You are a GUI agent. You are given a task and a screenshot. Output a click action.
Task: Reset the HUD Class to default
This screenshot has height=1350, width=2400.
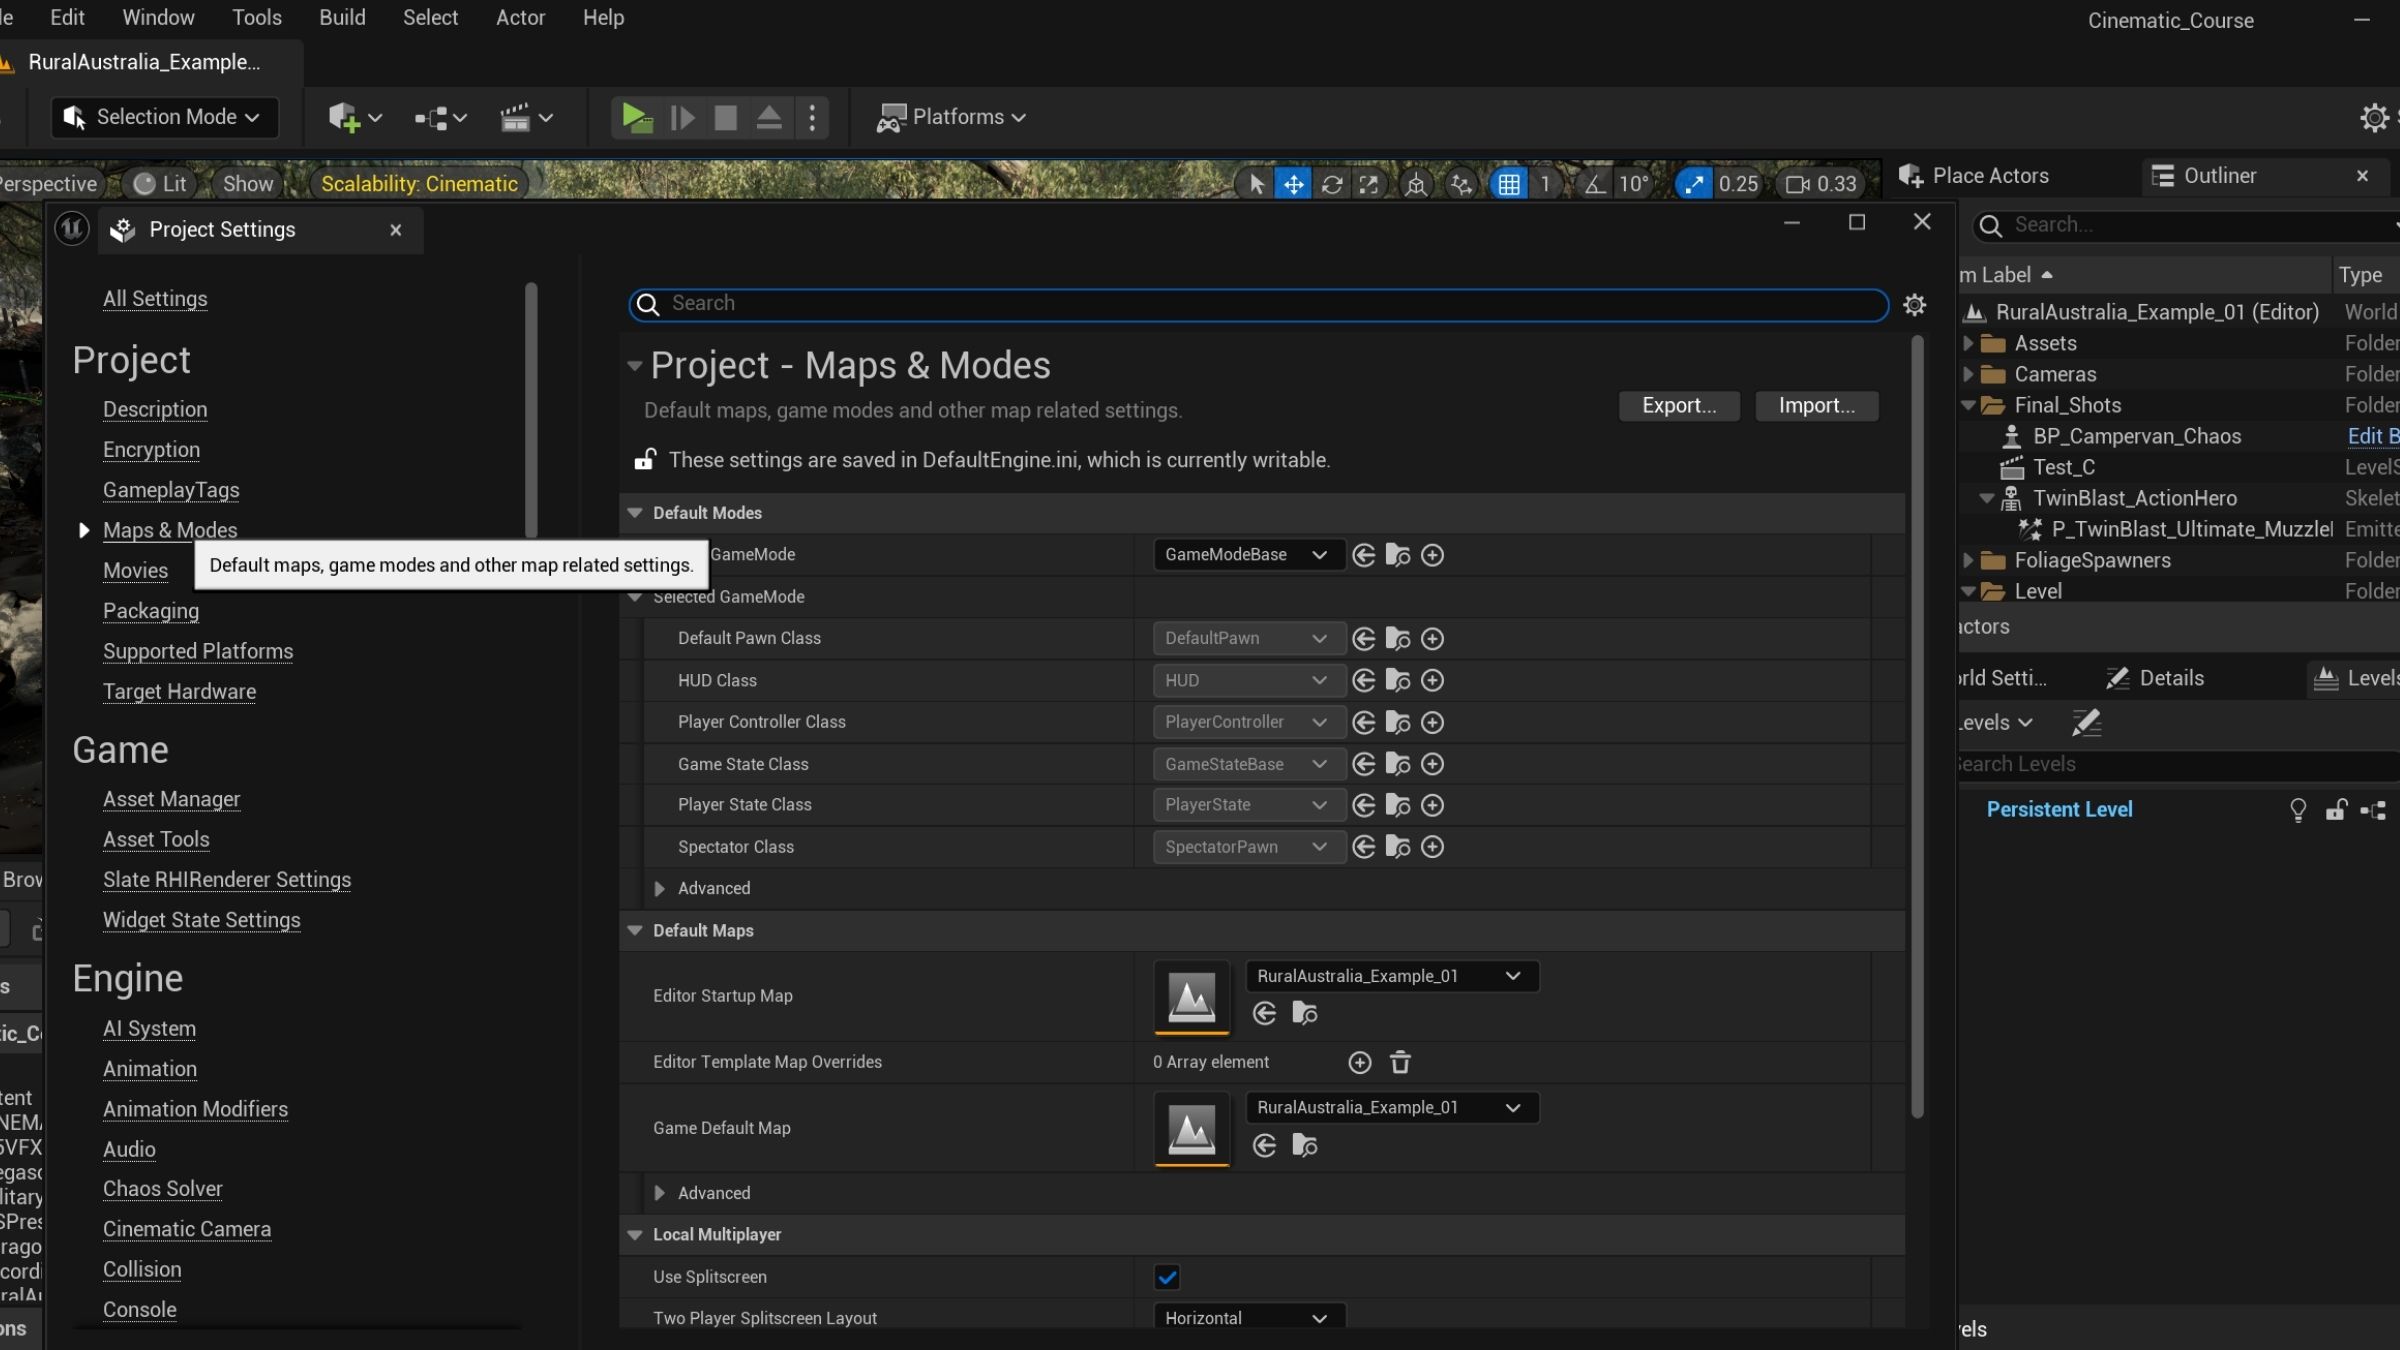point(1363,681)
